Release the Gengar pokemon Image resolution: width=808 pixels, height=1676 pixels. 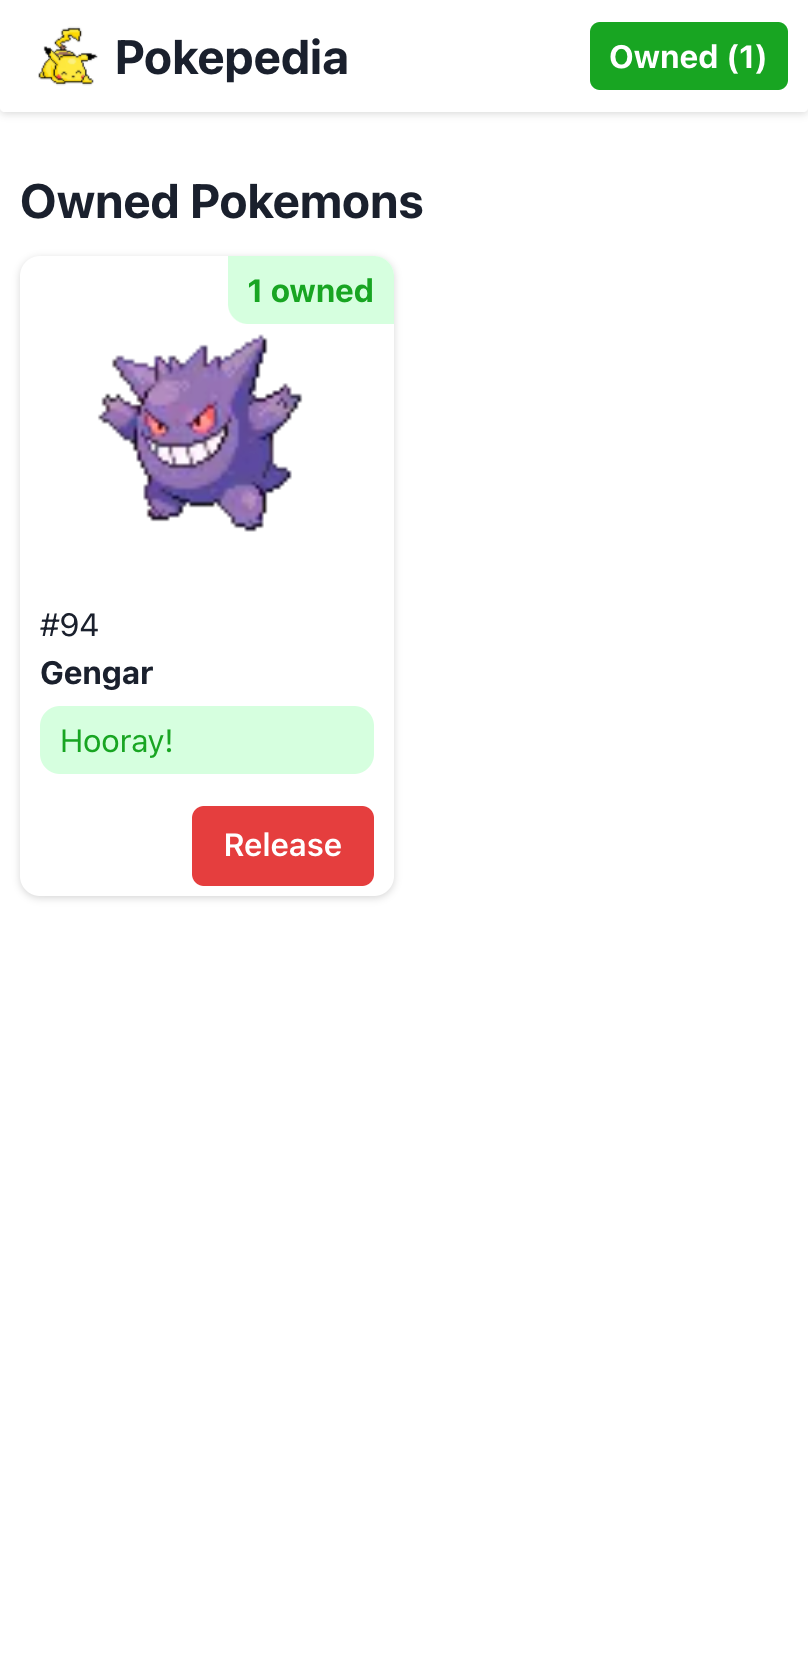pos(283,846)
